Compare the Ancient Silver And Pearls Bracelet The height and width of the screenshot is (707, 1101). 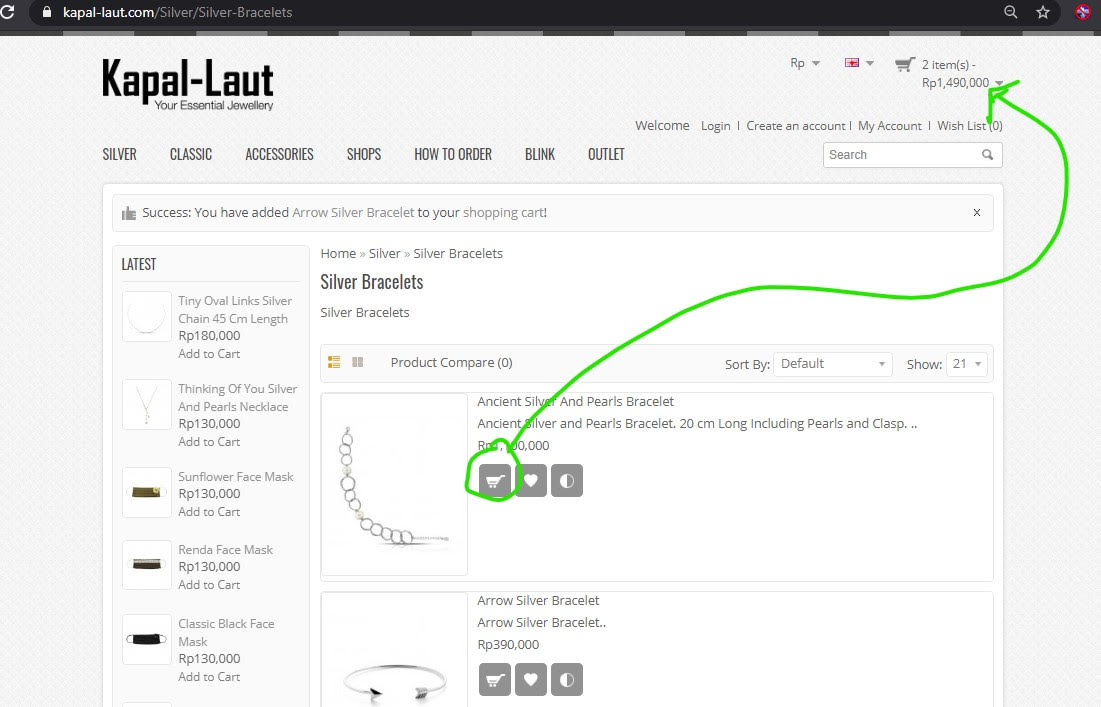click(567, 481)
